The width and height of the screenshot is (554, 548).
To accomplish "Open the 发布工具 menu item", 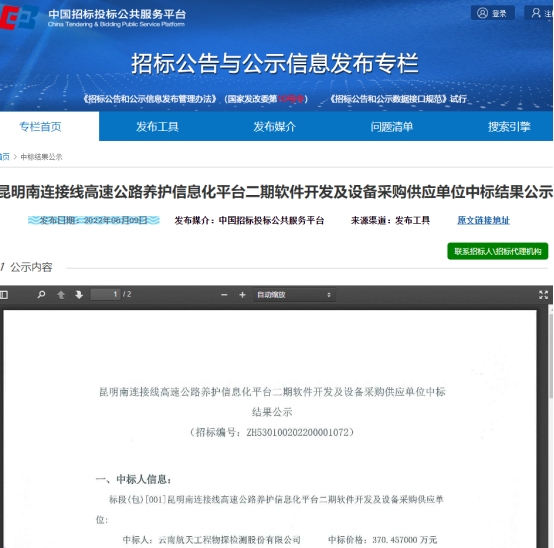I will 157,126.
